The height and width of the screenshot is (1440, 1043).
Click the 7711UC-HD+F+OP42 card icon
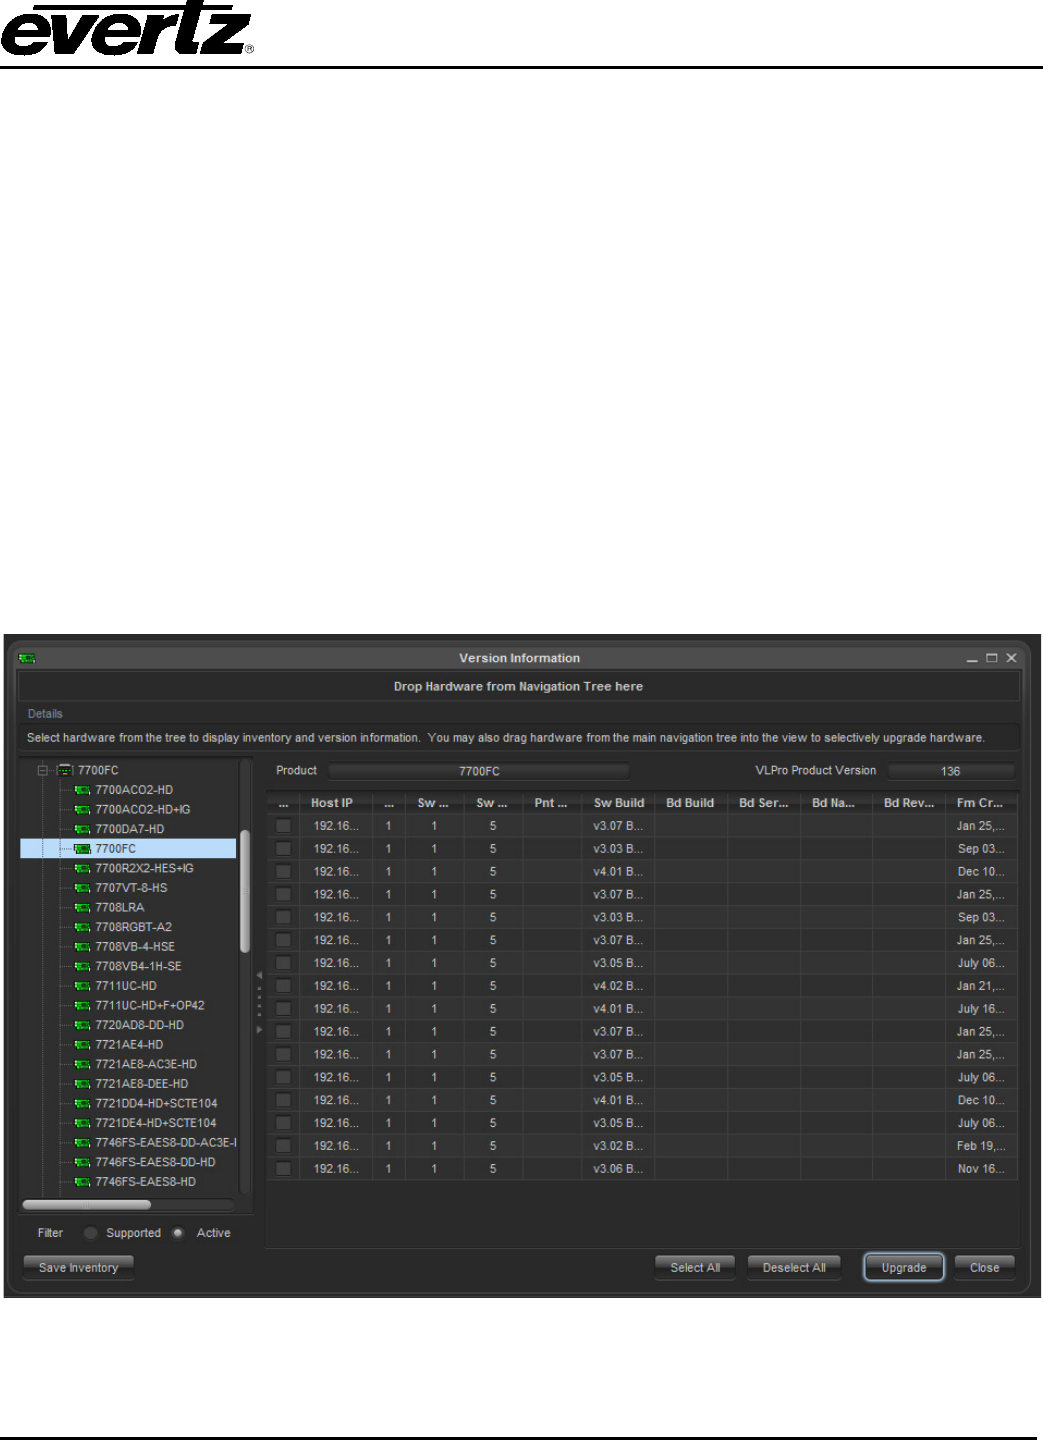(x=83, y=1006)
